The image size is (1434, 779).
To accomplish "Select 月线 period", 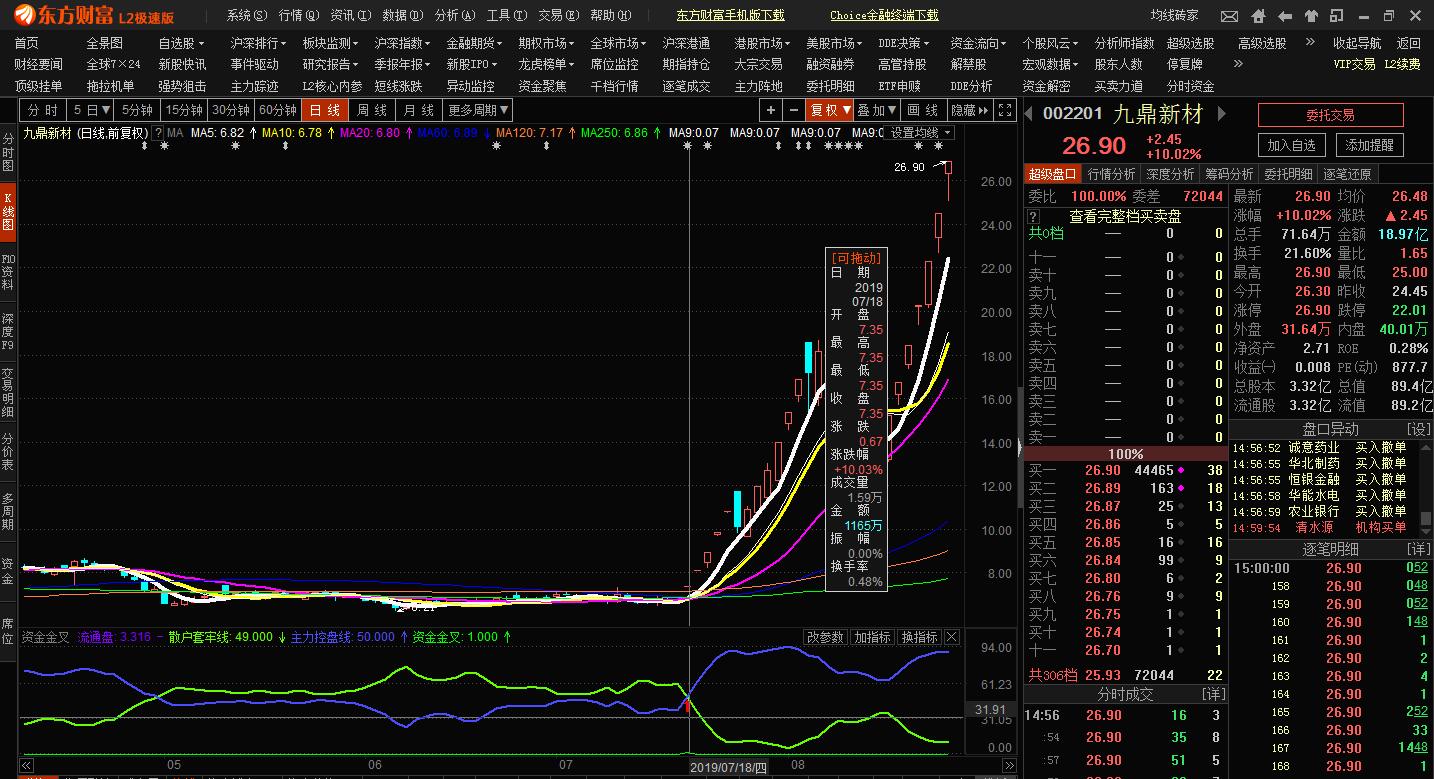I will 419,110.
